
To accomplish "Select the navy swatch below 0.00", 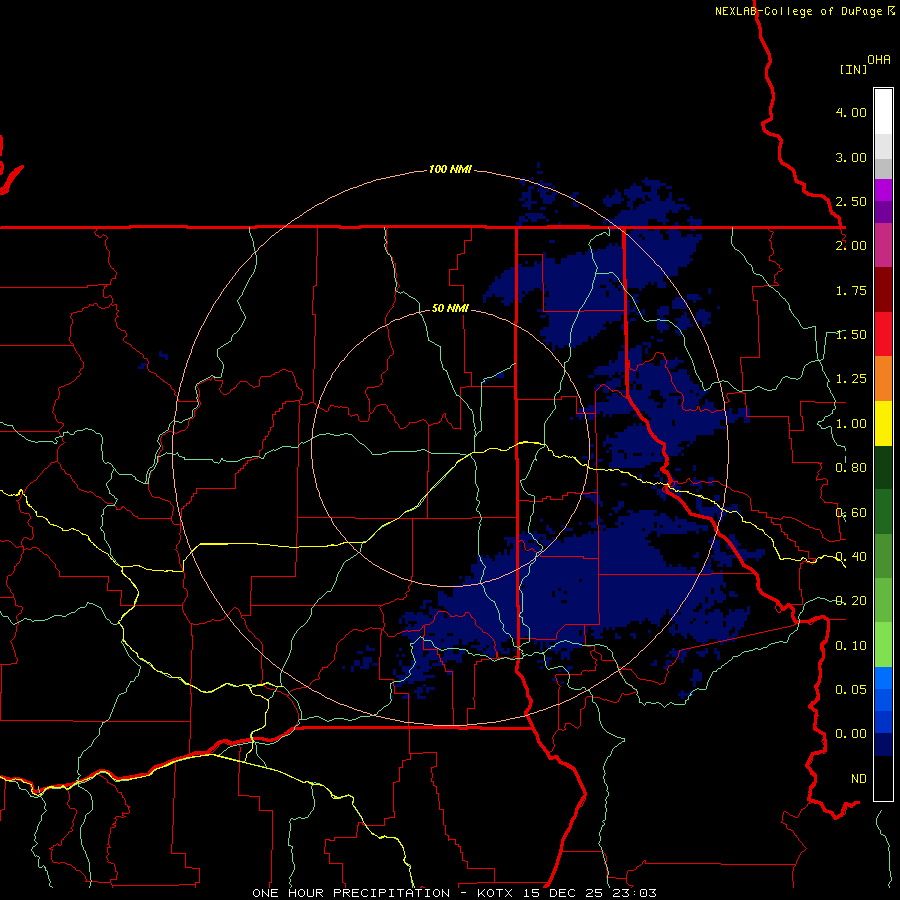I will click(x=883, y=744).
